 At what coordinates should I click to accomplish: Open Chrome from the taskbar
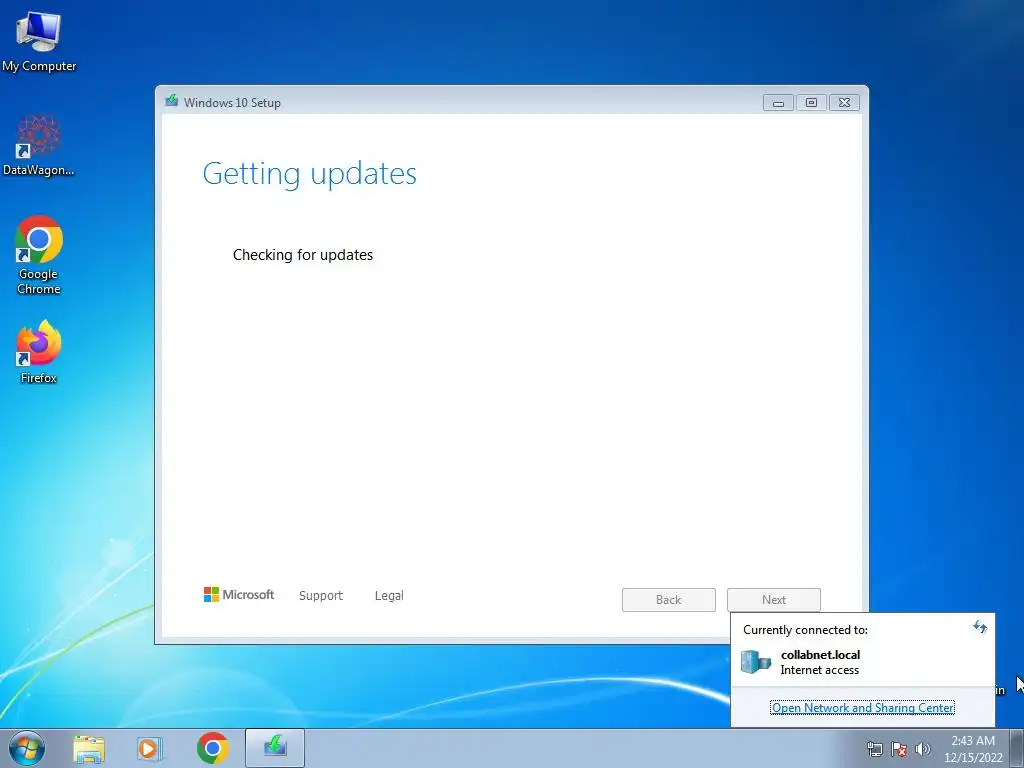point(212,748)
